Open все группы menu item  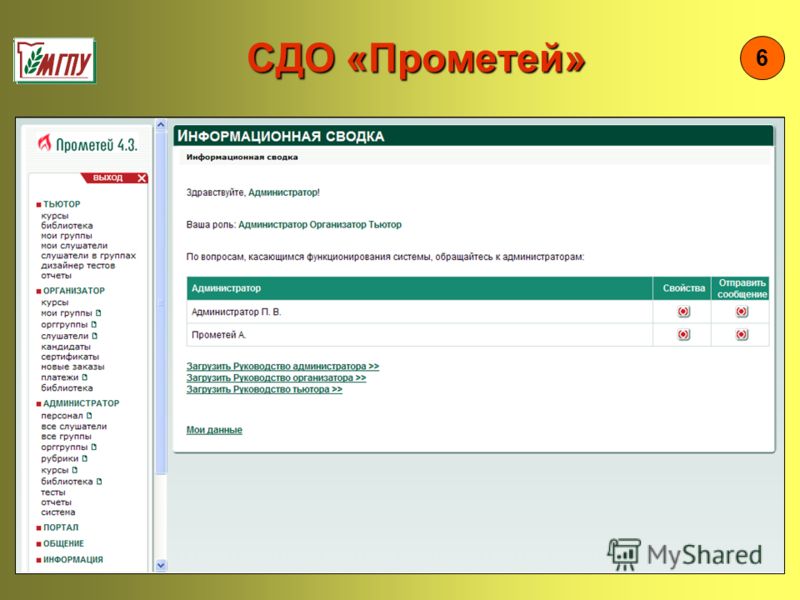click(x=66, y=437)
